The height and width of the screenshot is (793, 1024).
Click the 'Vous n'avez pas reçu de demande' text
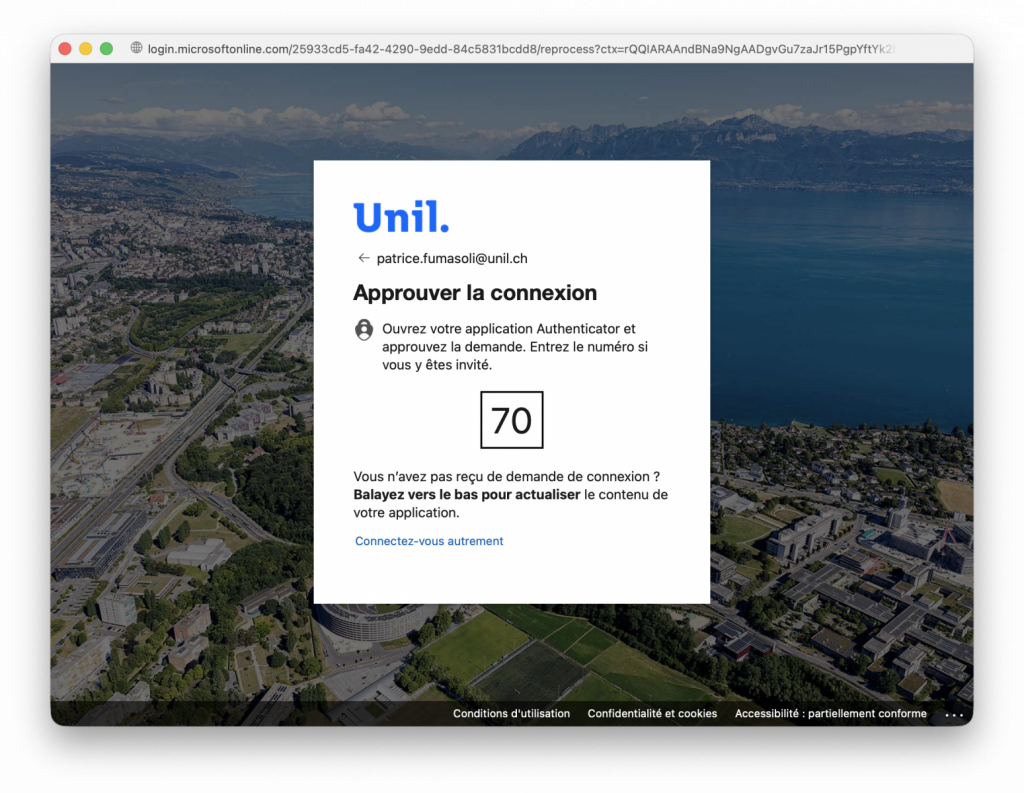pyautogui.click(x=507, y=476)
